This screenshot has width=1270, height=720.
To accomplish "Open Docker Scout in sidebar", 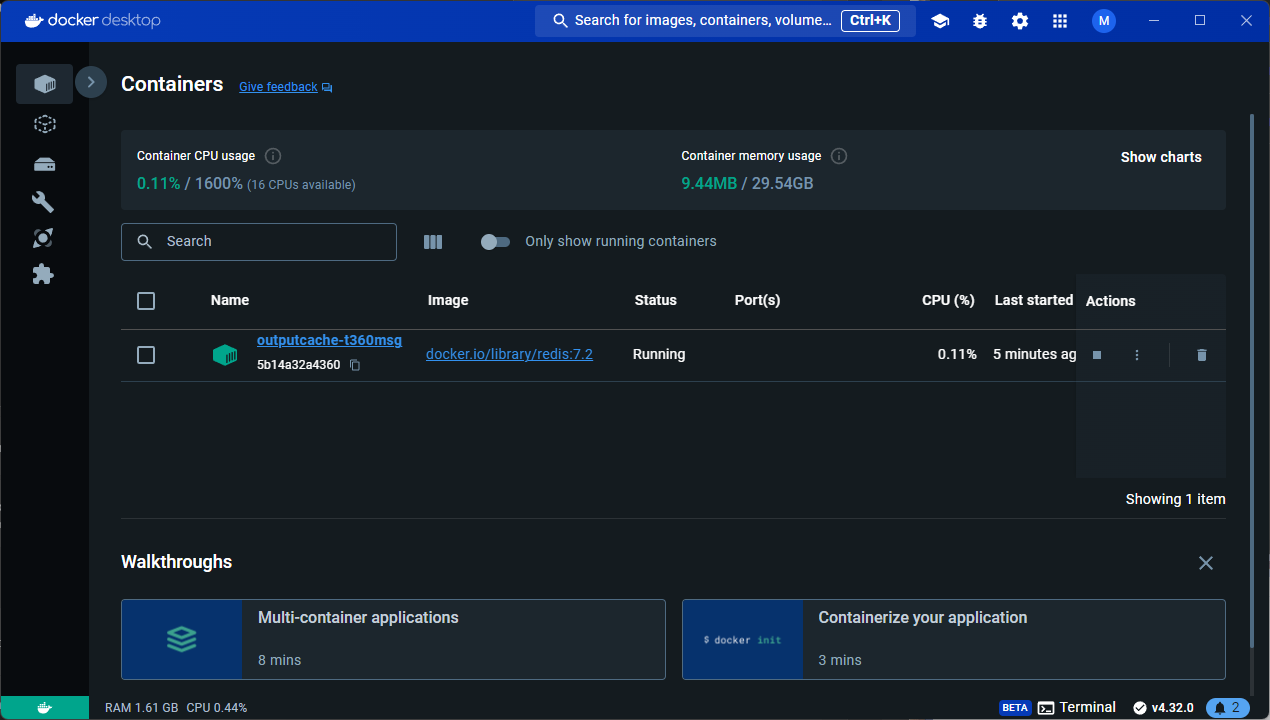I will click(x=43, y=238).
